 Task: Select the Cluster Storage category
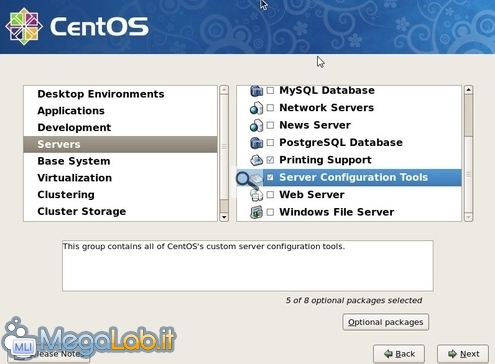click(x=120, y=211)
